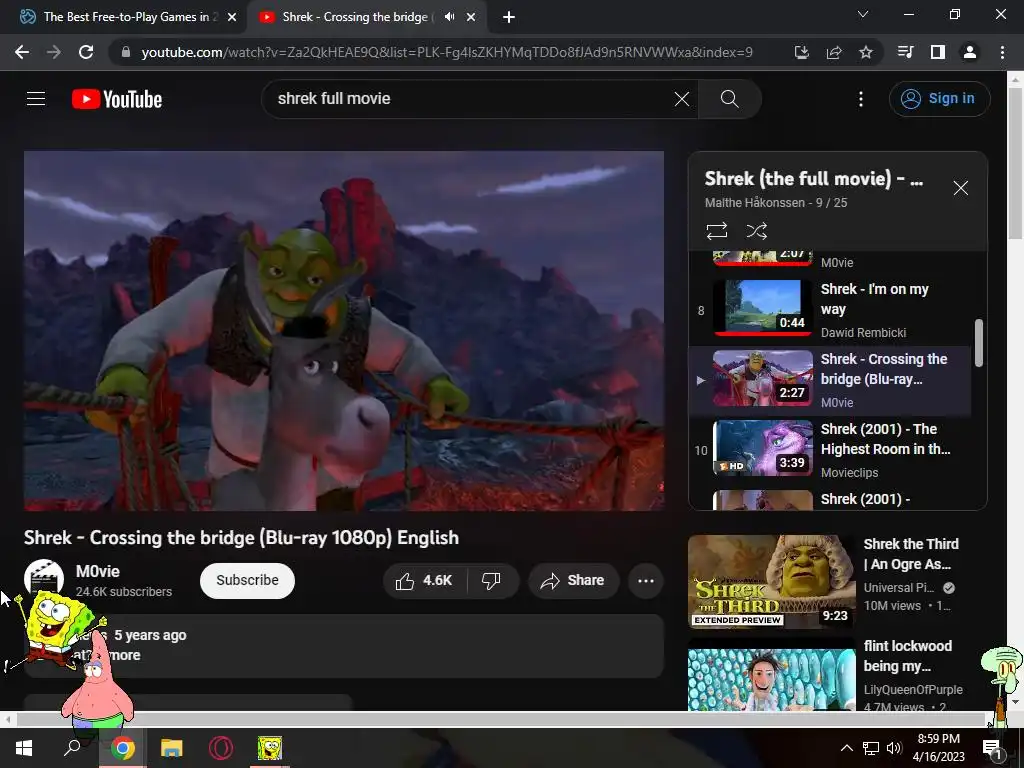Reload the YouTube page
This screenshot has height=768, width=1024.
click(x=86, y=52)
